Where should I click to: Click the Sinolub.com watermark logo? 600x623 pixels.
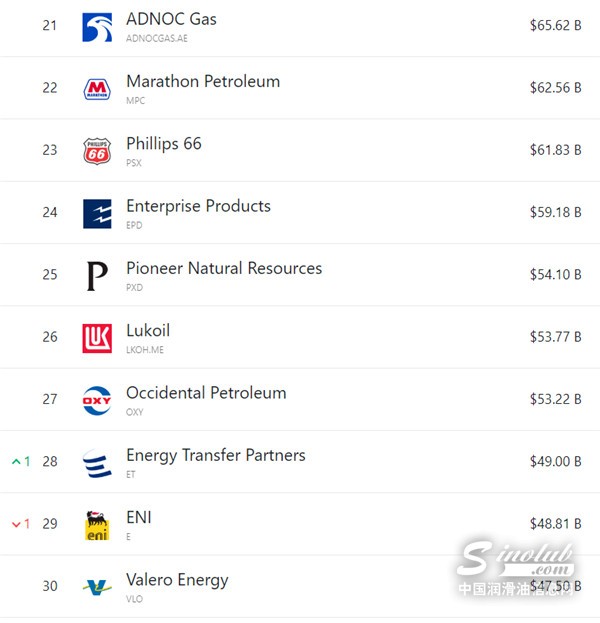pyautogui.click(x=517, y=568)
